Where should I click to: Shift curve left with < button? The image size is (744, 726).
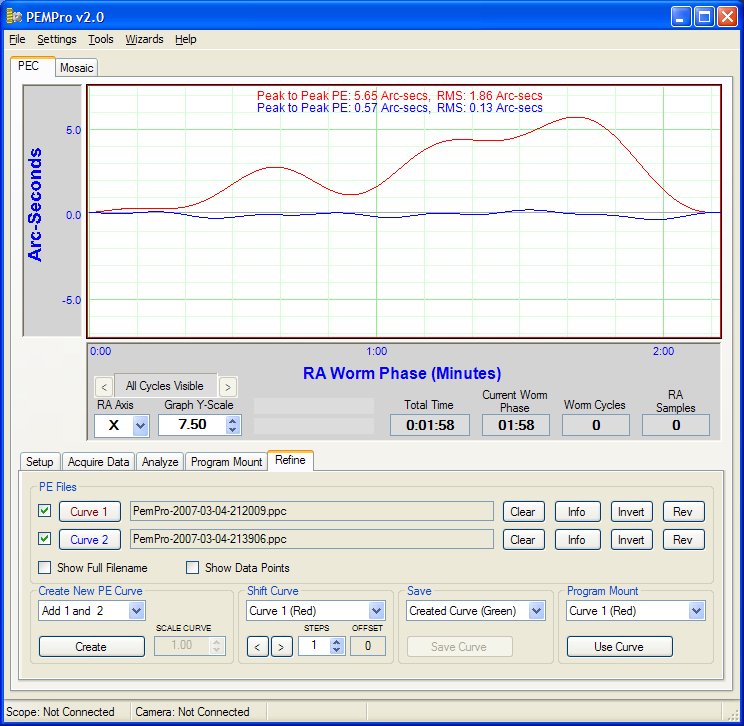tap(258, 647)
